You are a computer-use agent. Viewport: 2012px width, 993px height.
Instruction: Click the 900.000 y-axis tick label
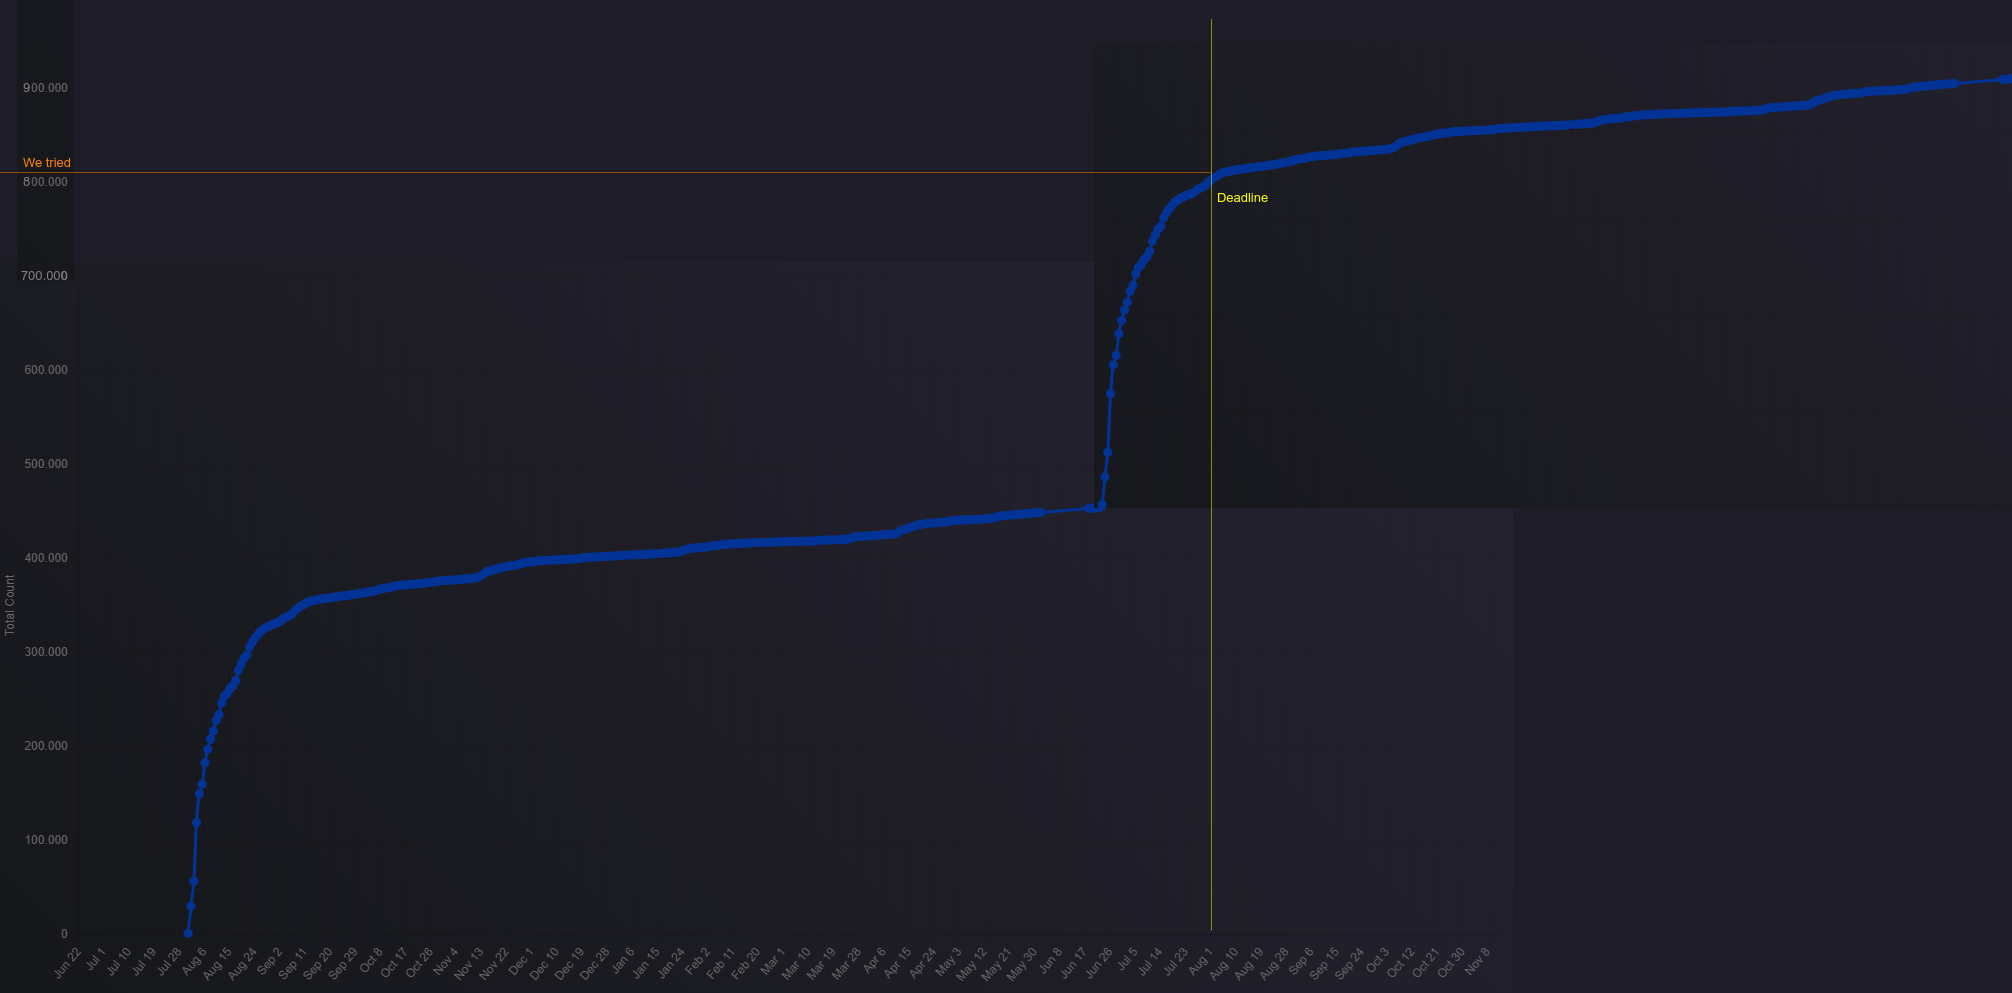click(x=45, y=88)
